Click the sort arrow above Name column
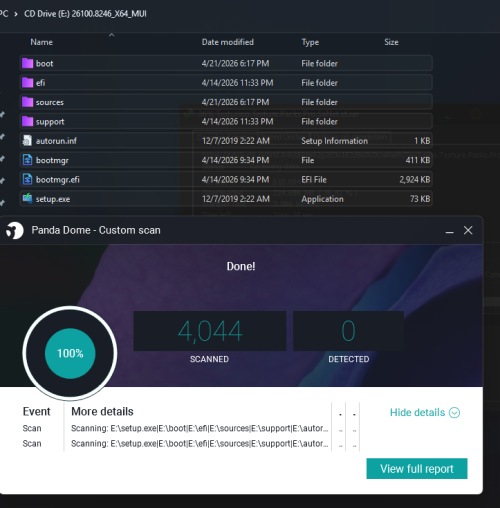 pyautogui.click(x=112, y=35)
